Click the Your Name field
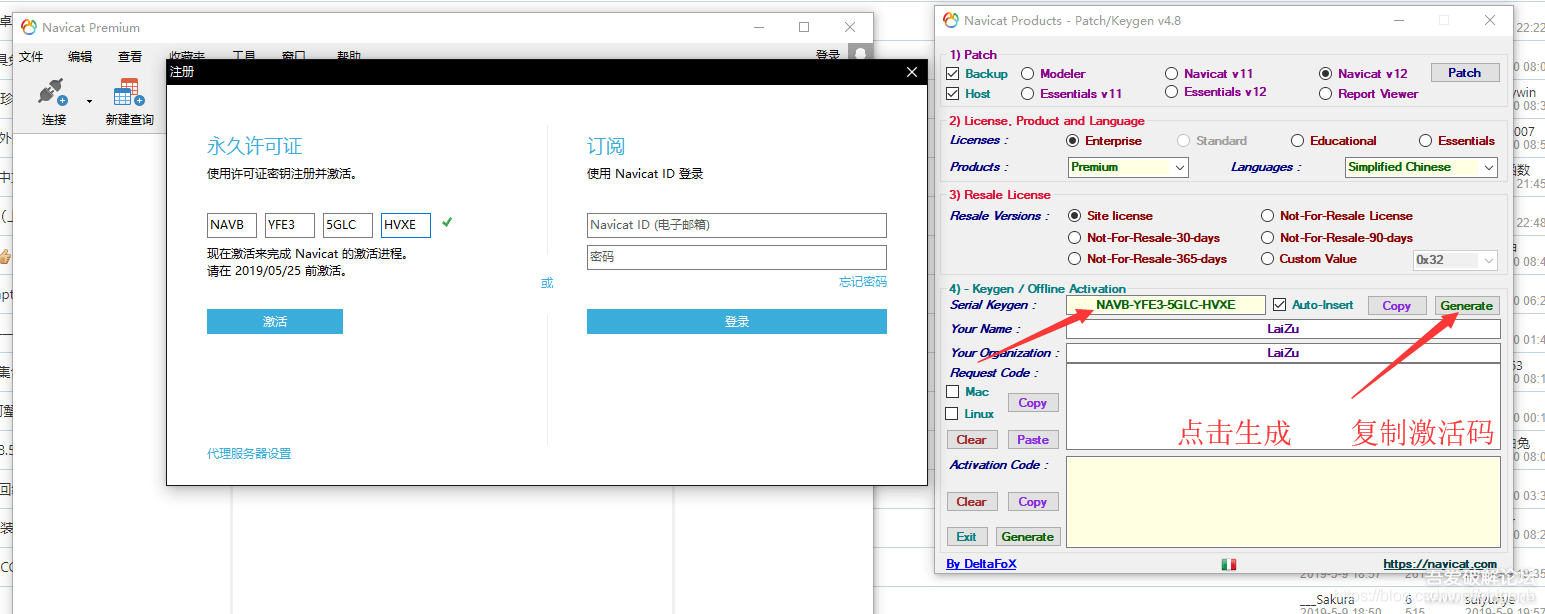This screenshot has width=1545, height=614. coord(1283,329)
